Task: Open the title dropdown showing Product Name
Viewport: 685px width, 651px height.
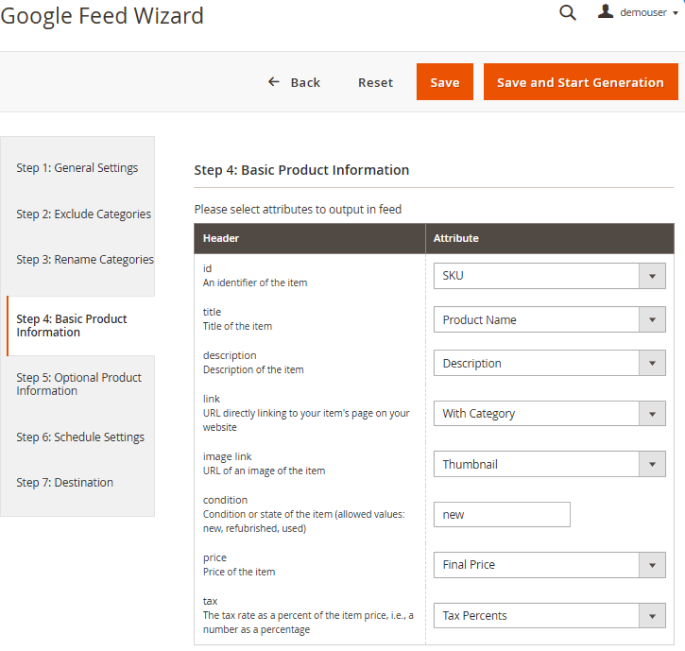Action: tap(550, 320)
